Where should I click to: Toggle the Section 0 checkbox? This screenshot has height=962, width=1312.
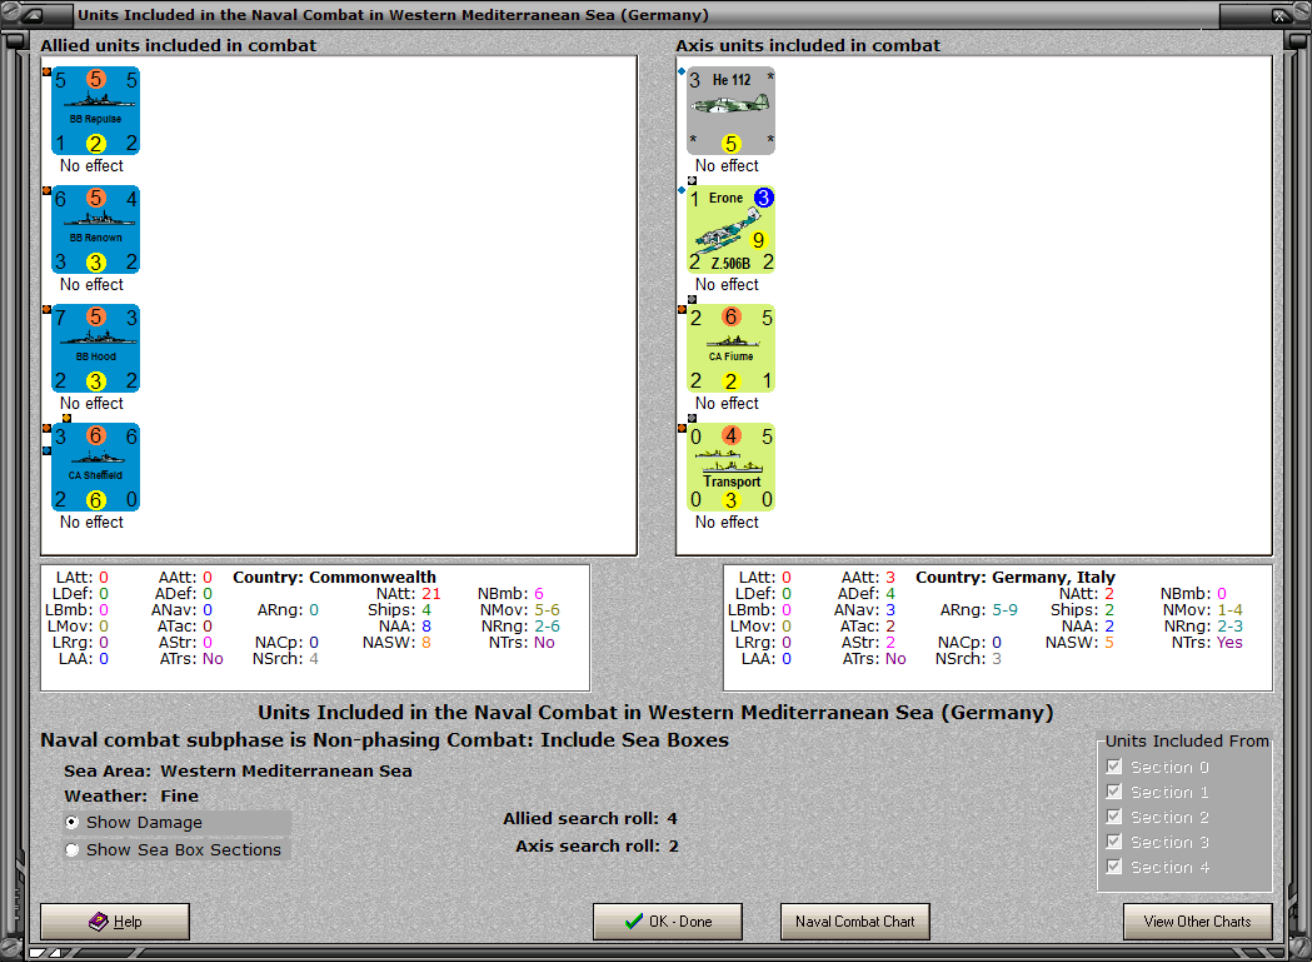click(x=1114, y=766)
